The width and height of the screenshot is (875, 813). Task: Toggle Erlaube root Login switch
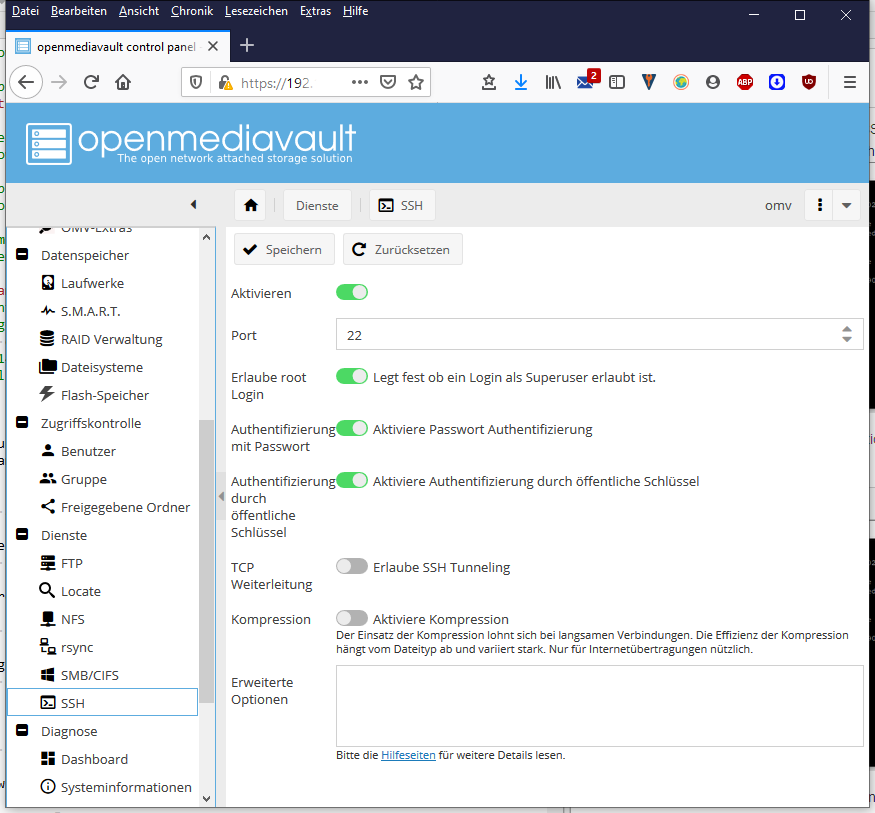(x=352, y=376)
